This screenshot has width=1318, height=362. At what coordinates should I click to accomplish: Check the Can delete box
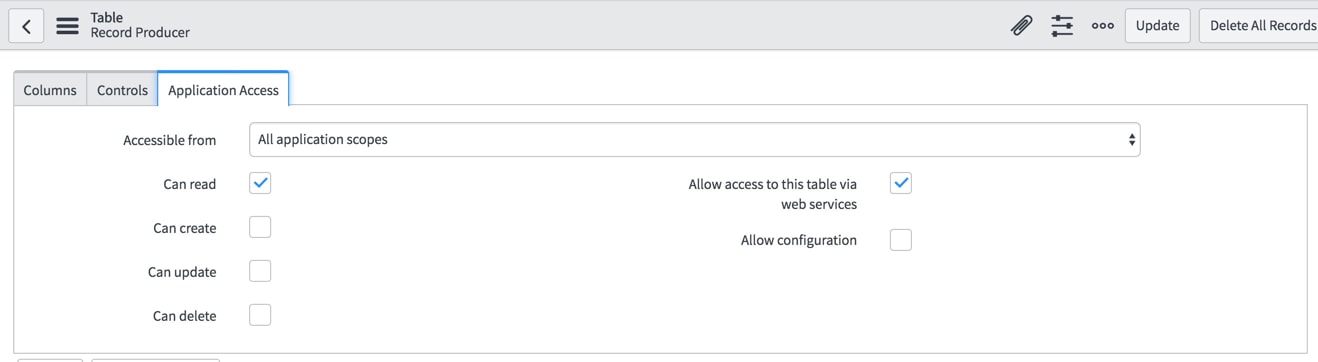(260, 315)
